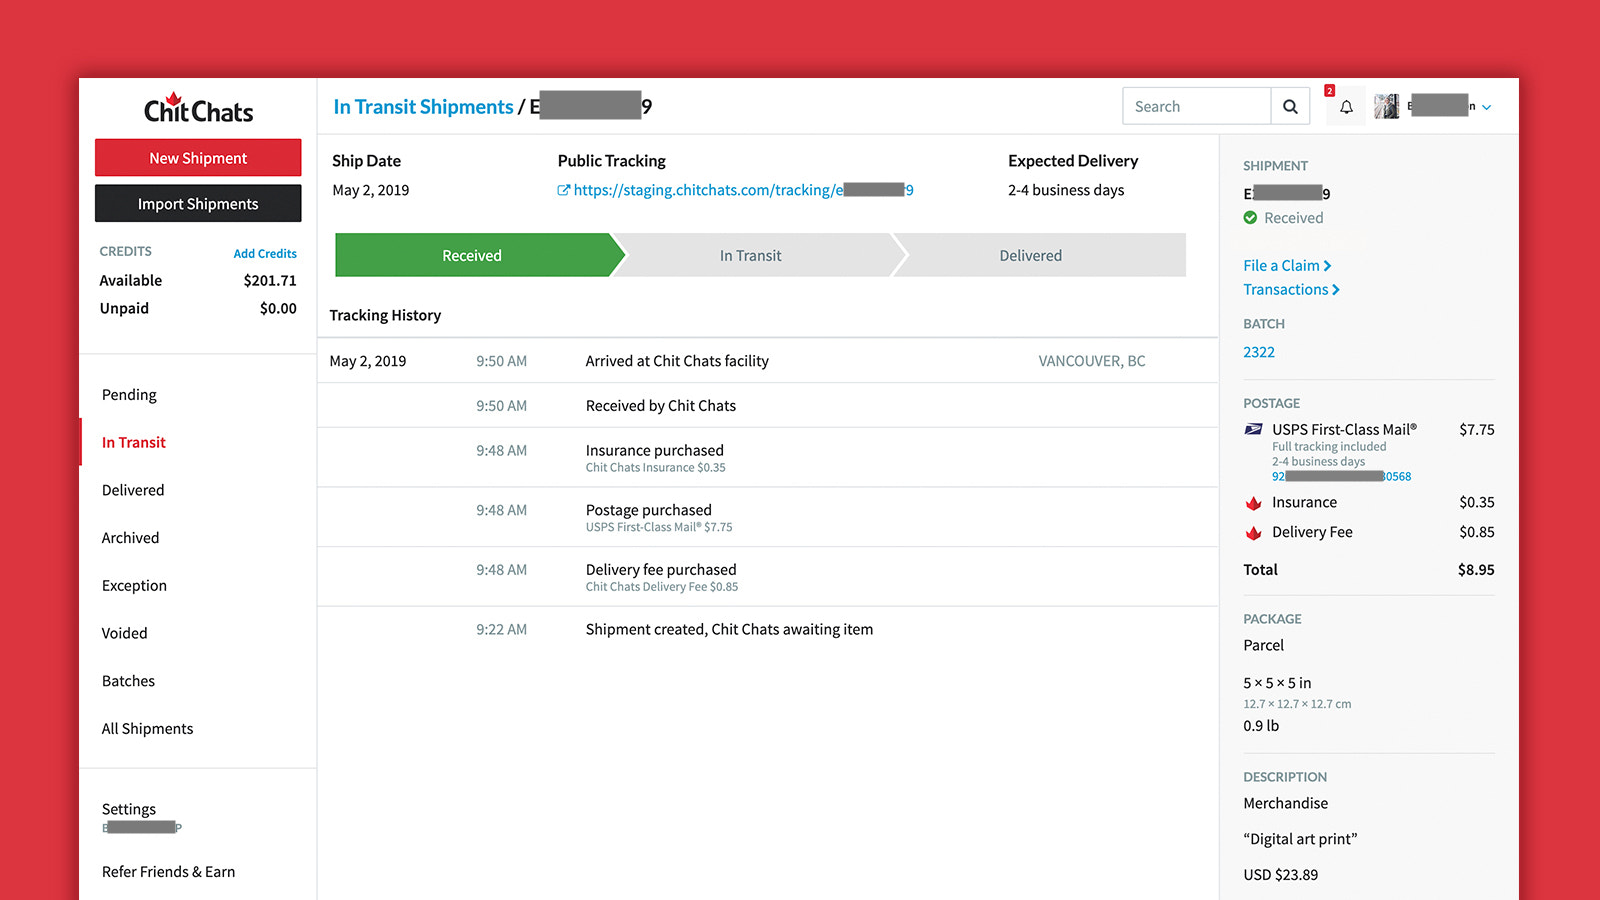Click the 'Digital art print' description
This screenshot has height=900, width=1600.
click(1300, 839)
